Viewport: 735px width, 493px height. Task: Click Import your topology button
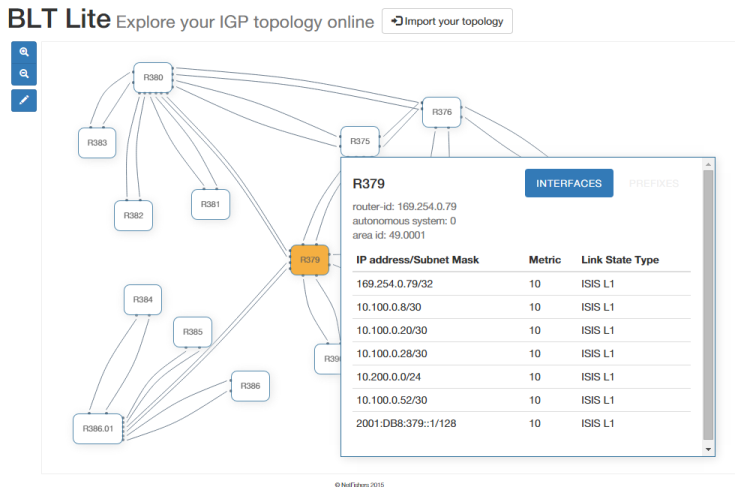coord(447,21)
